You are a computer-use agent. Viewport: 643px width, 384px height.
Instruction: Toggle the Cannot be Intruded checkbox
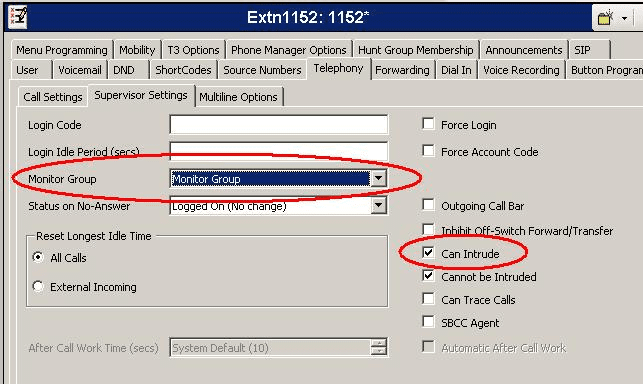(428, 276)
